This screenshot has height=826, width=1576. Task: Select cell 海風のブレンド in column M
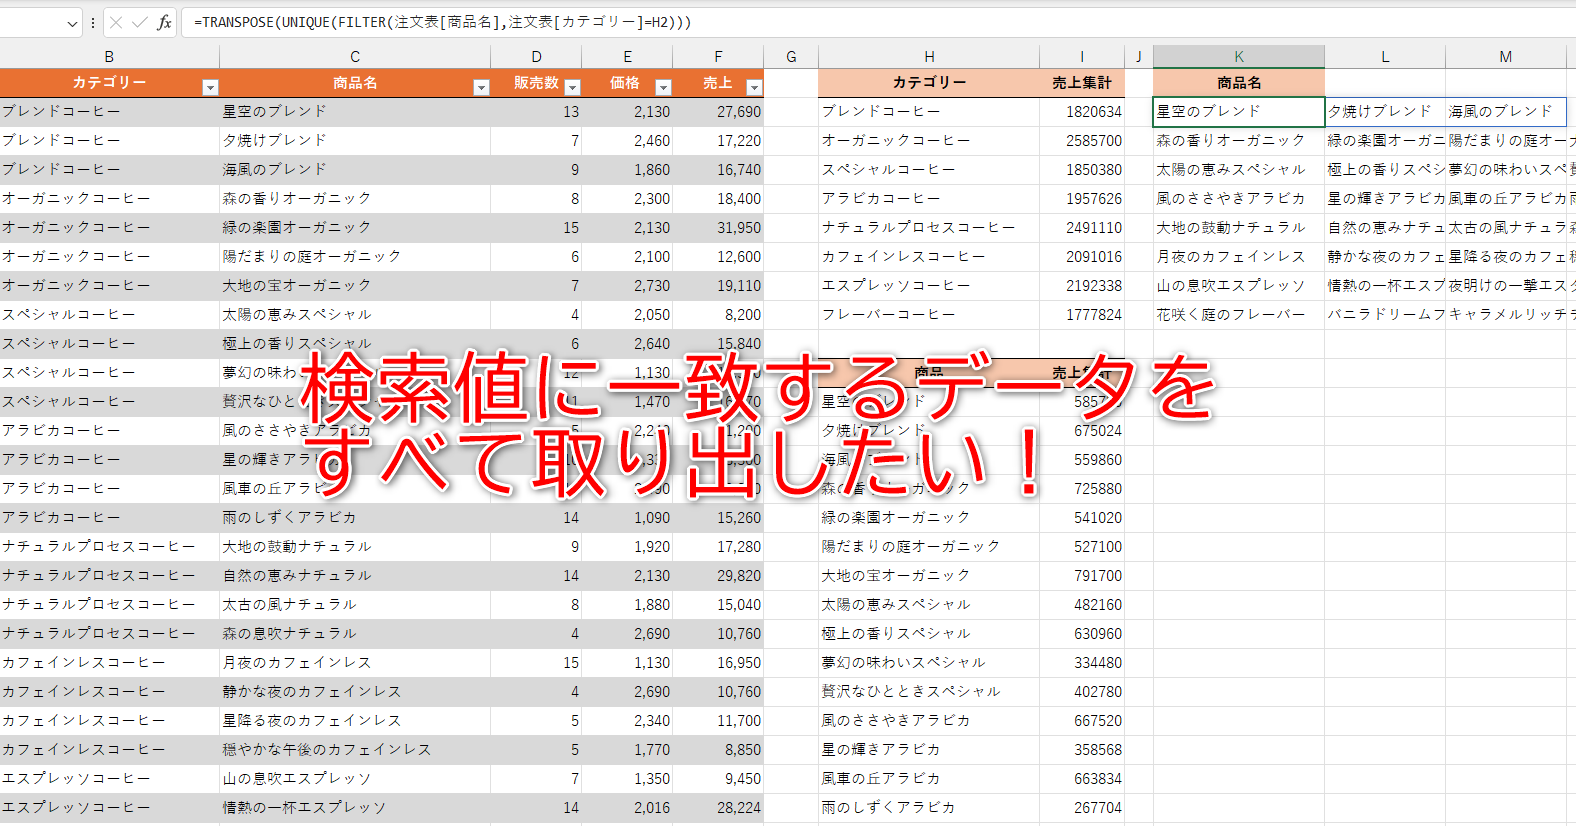pyautogui.click(x=1505, y=112)
